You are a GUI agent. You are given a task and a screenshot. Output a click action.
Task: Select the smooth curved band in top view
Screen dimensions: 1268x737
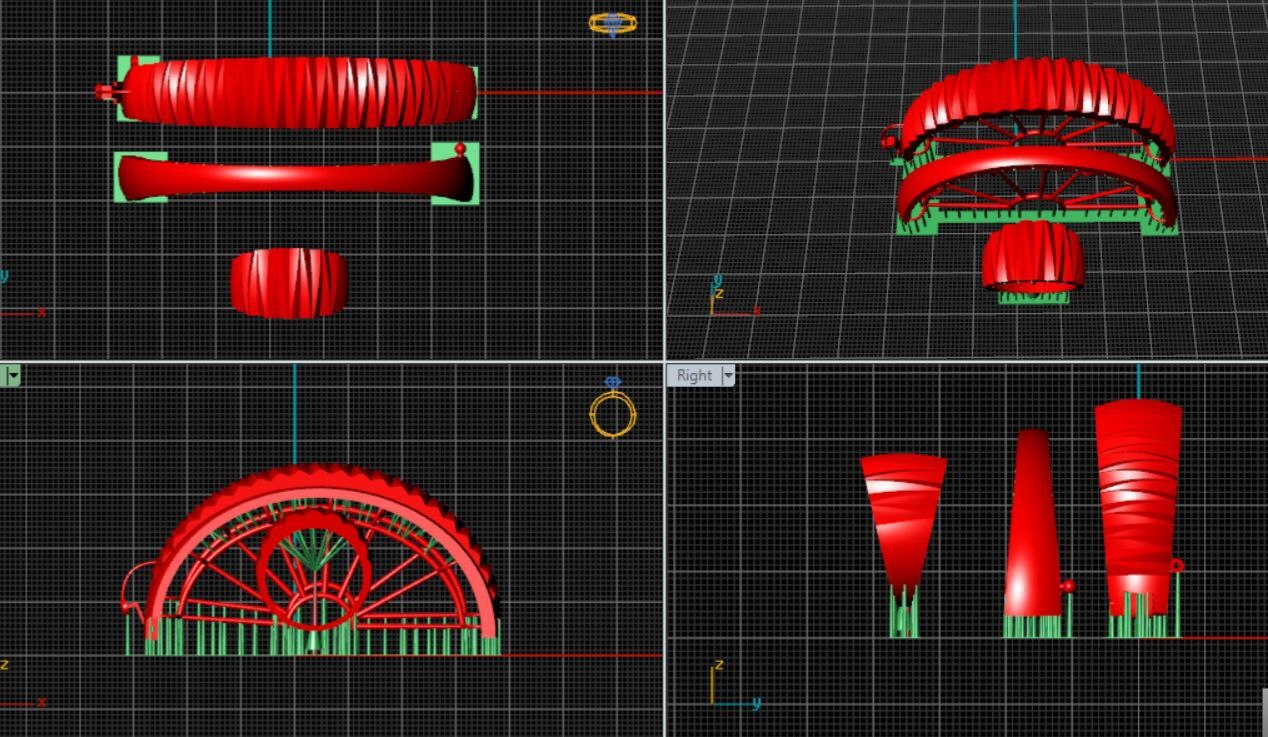290,176
